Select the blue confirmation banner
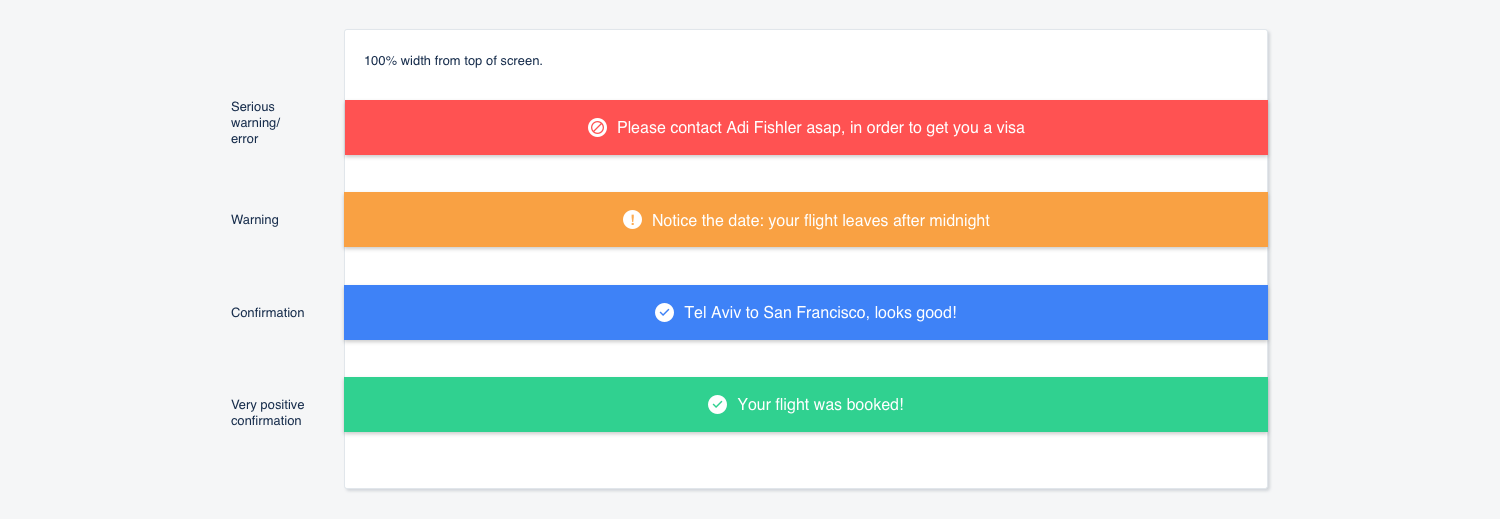This screenshot has width=1500, height=519. click(x=806, y=312)
